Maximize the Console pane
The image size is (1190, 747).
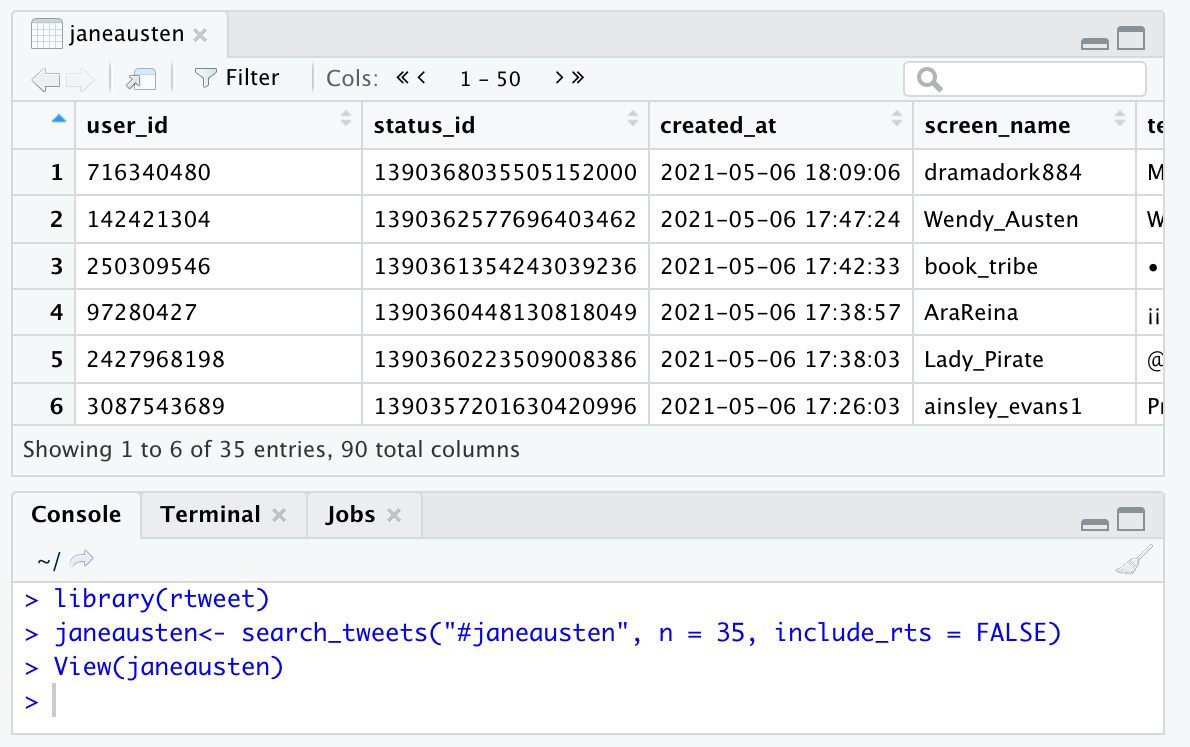click(x=1131, y=519)
